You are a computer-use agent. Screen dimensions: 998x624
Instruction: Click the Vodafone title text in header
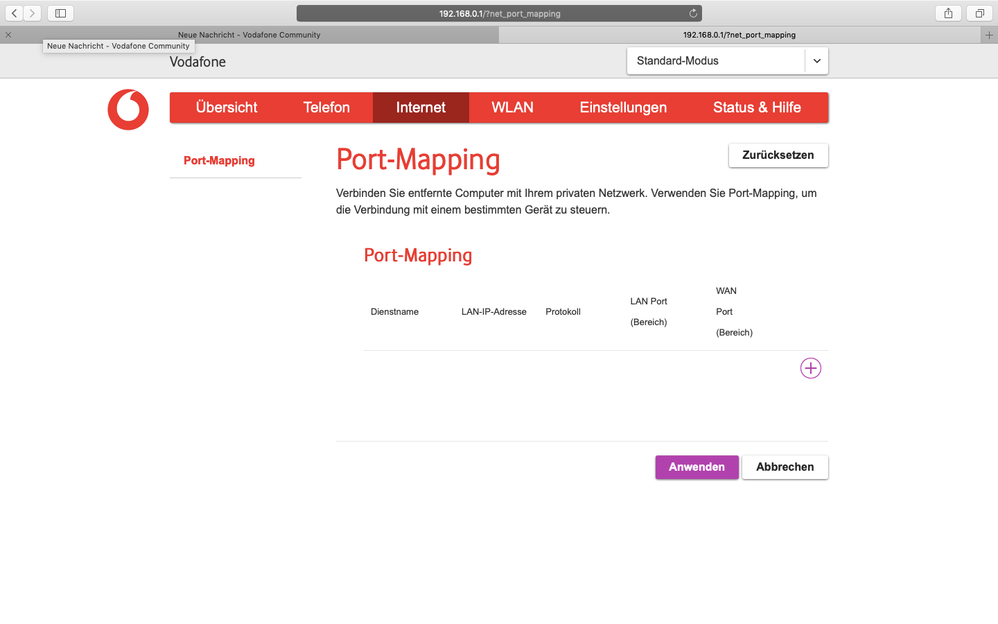click(x=197, y=62)
